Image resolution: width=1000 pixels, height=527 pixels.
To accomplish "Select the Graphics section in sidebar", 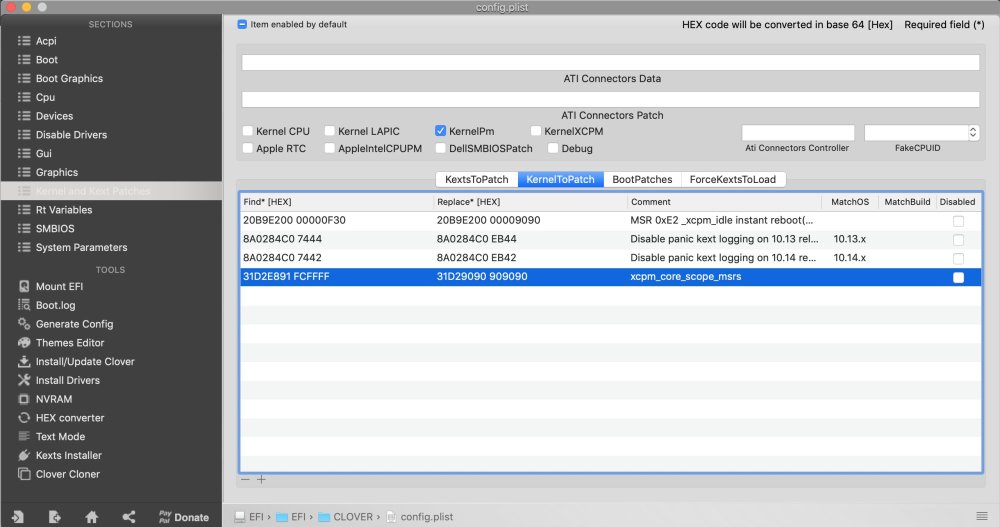I will 57,172.
